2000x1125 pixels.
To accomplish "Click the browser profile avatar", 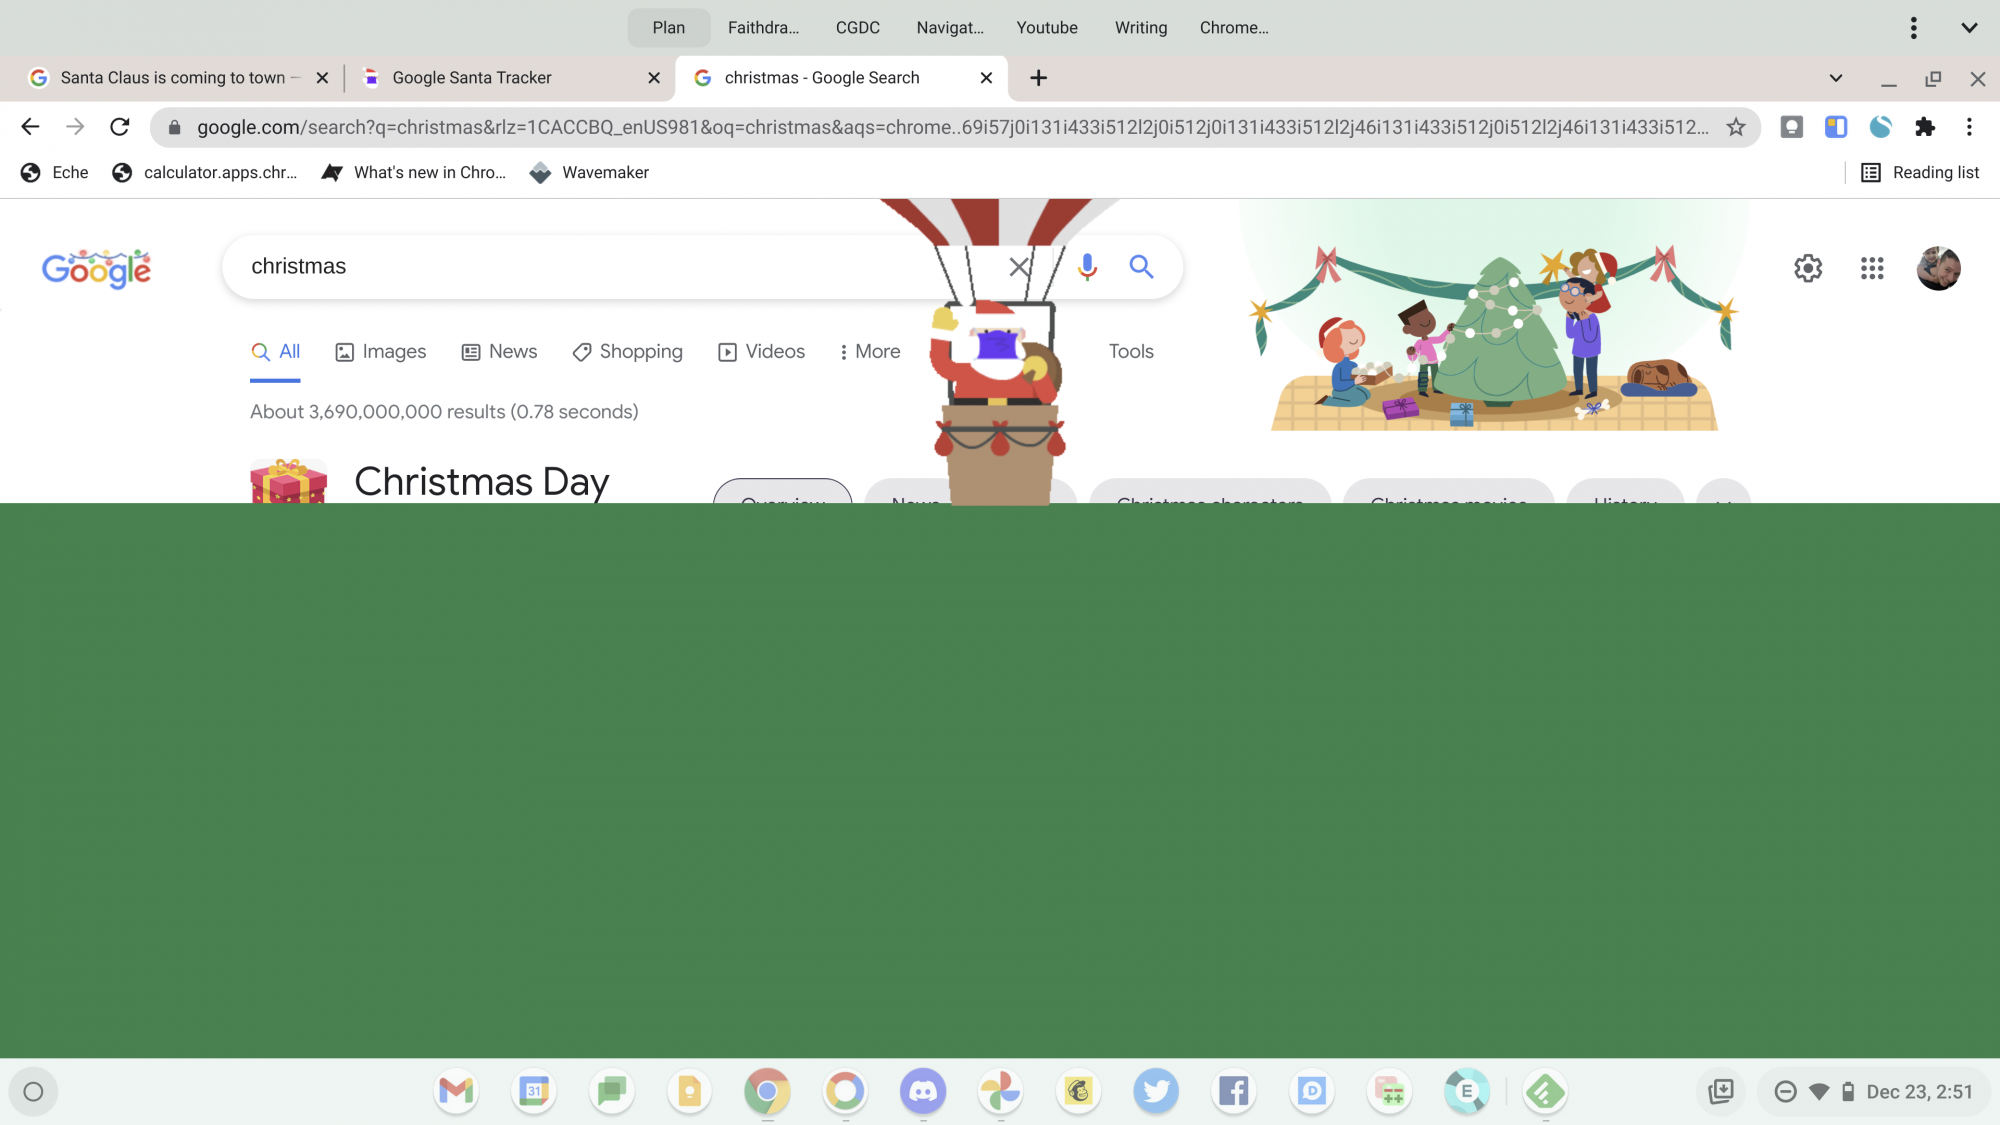I will point(1939,268).
